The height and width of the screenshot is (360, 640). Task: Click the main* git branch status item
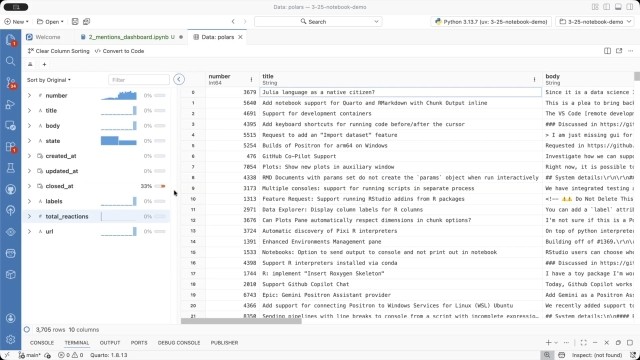tap(29, 355)
